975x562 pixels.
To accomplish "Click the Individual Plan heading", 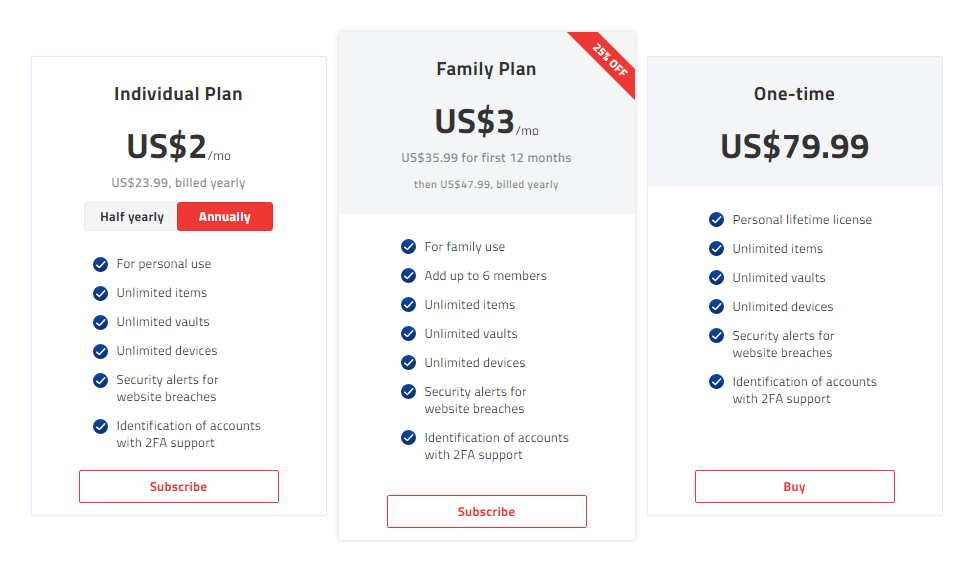I will point(178,94).
